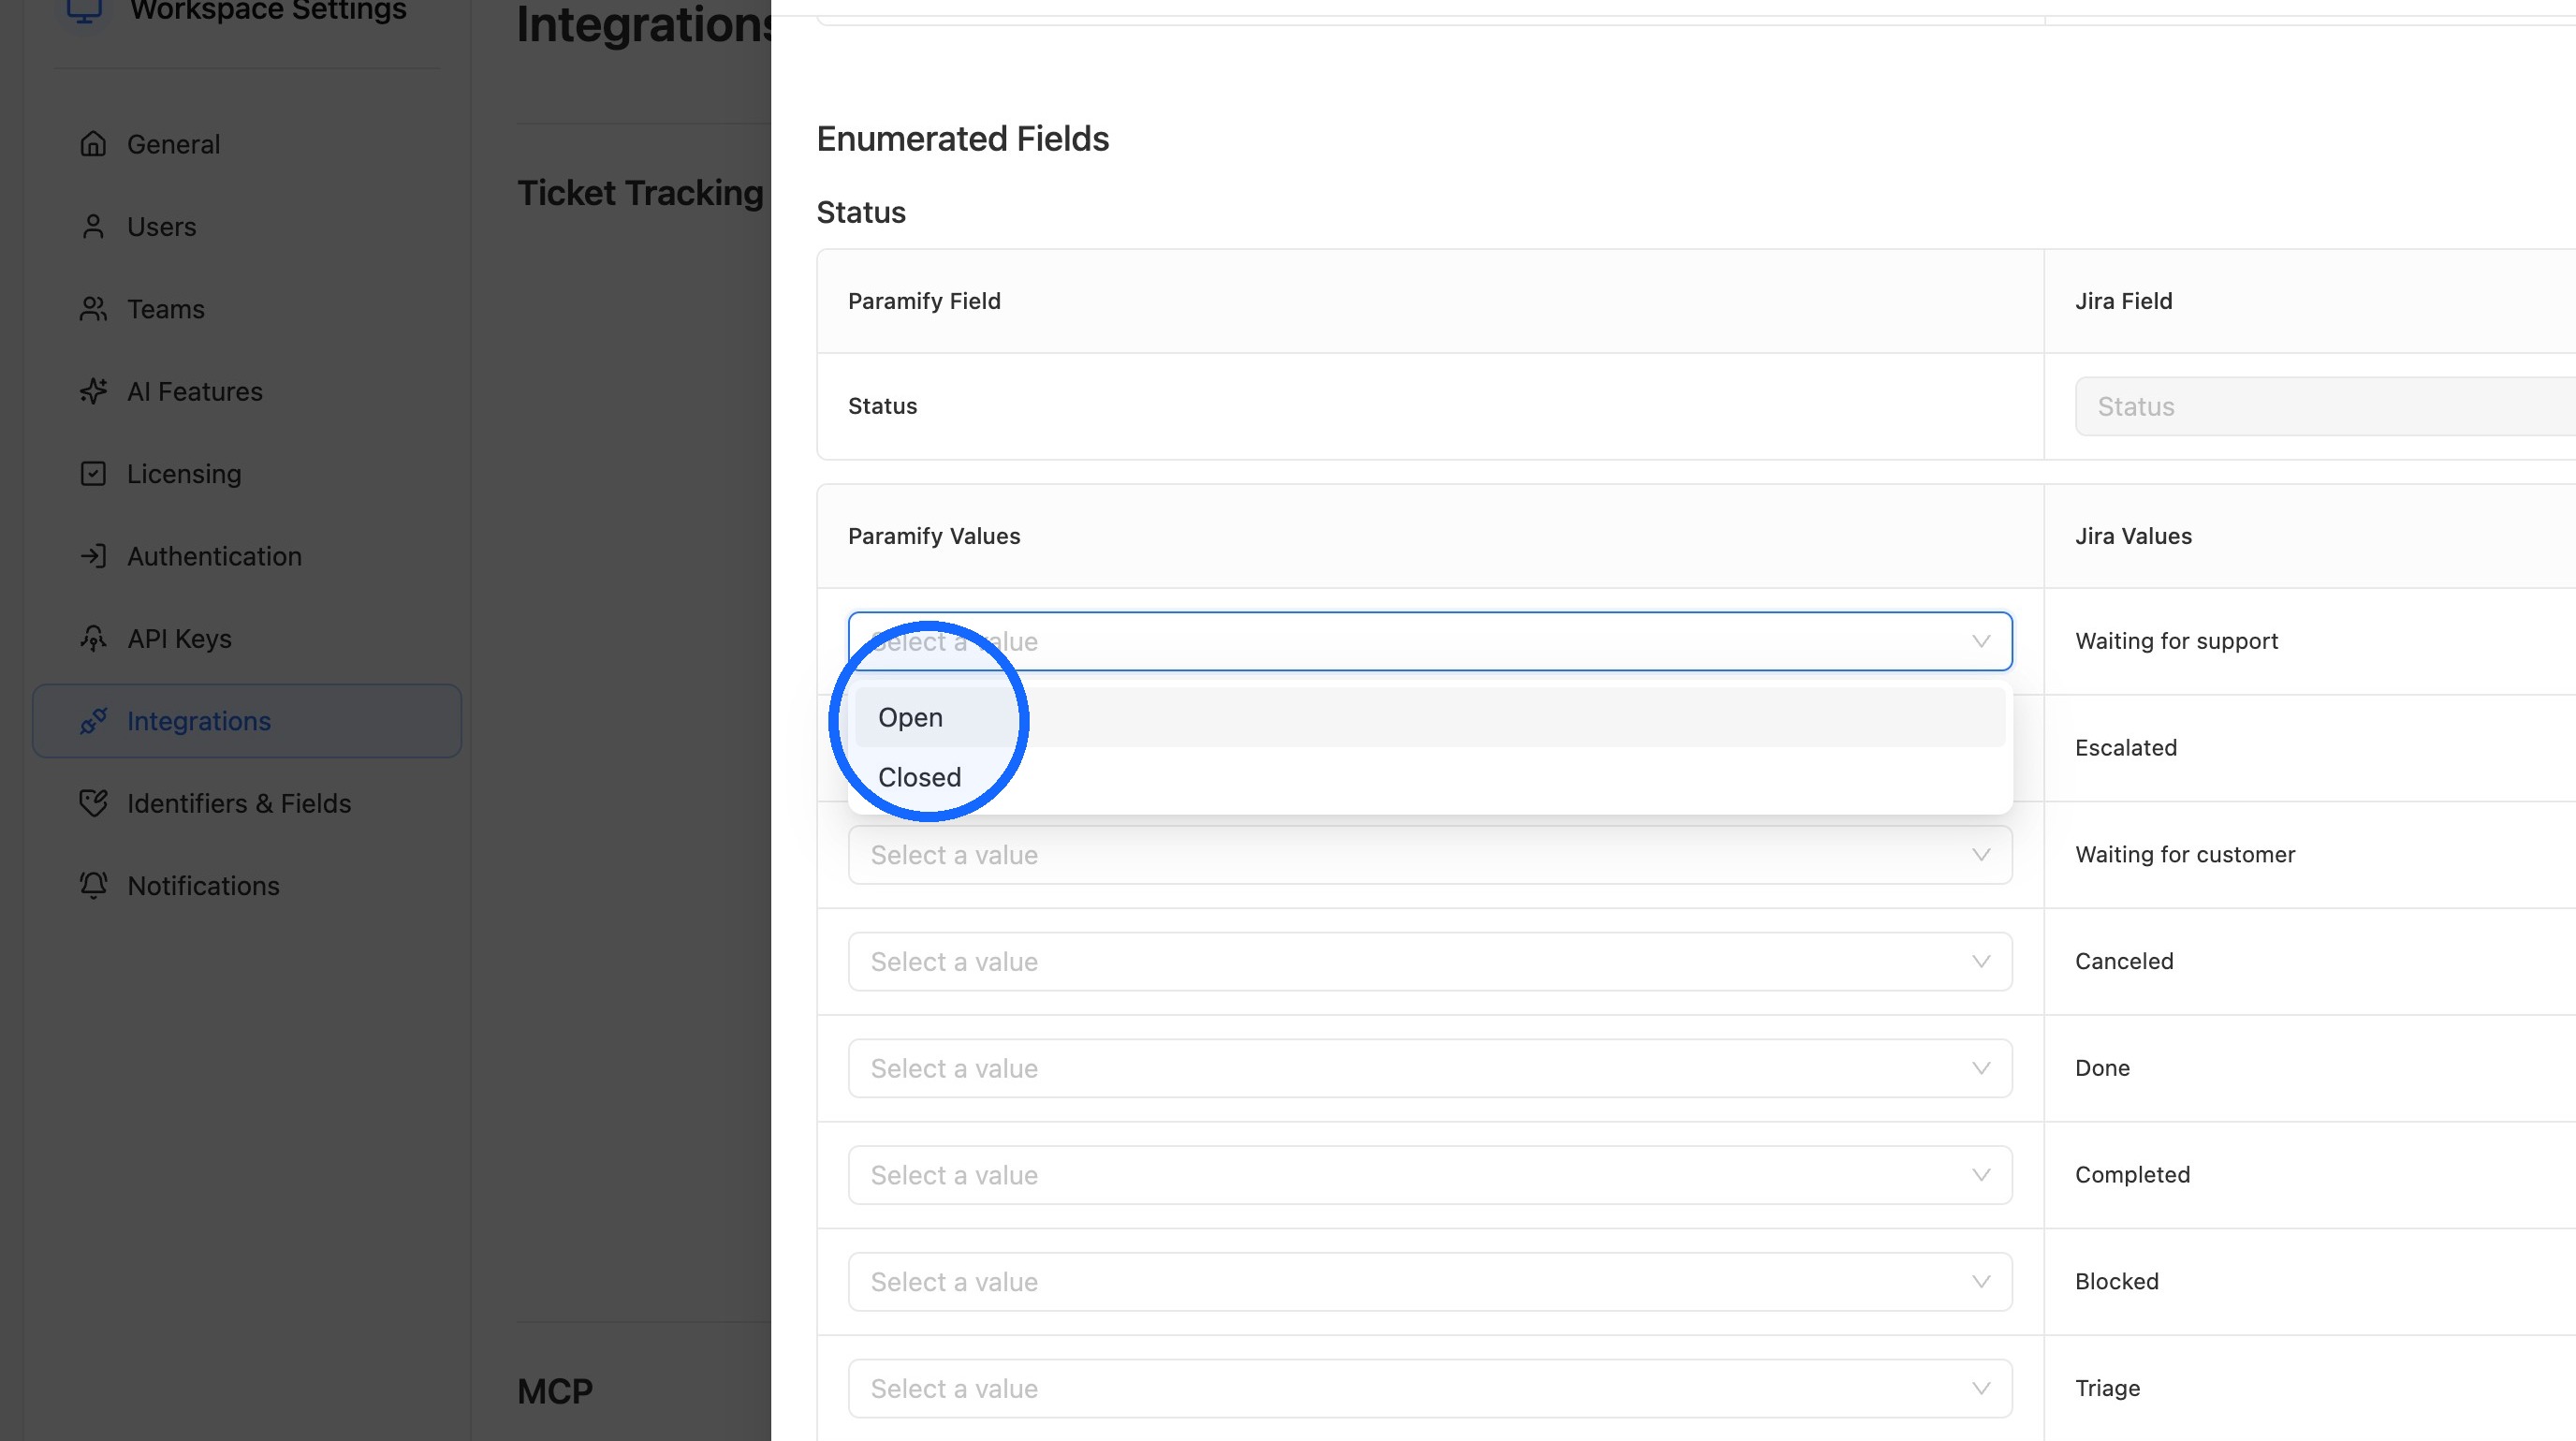Screen dimensions: 2576x1441
Task: Click the Ticket Tracking heading behind panel
Action: click(x=640, y=193)
